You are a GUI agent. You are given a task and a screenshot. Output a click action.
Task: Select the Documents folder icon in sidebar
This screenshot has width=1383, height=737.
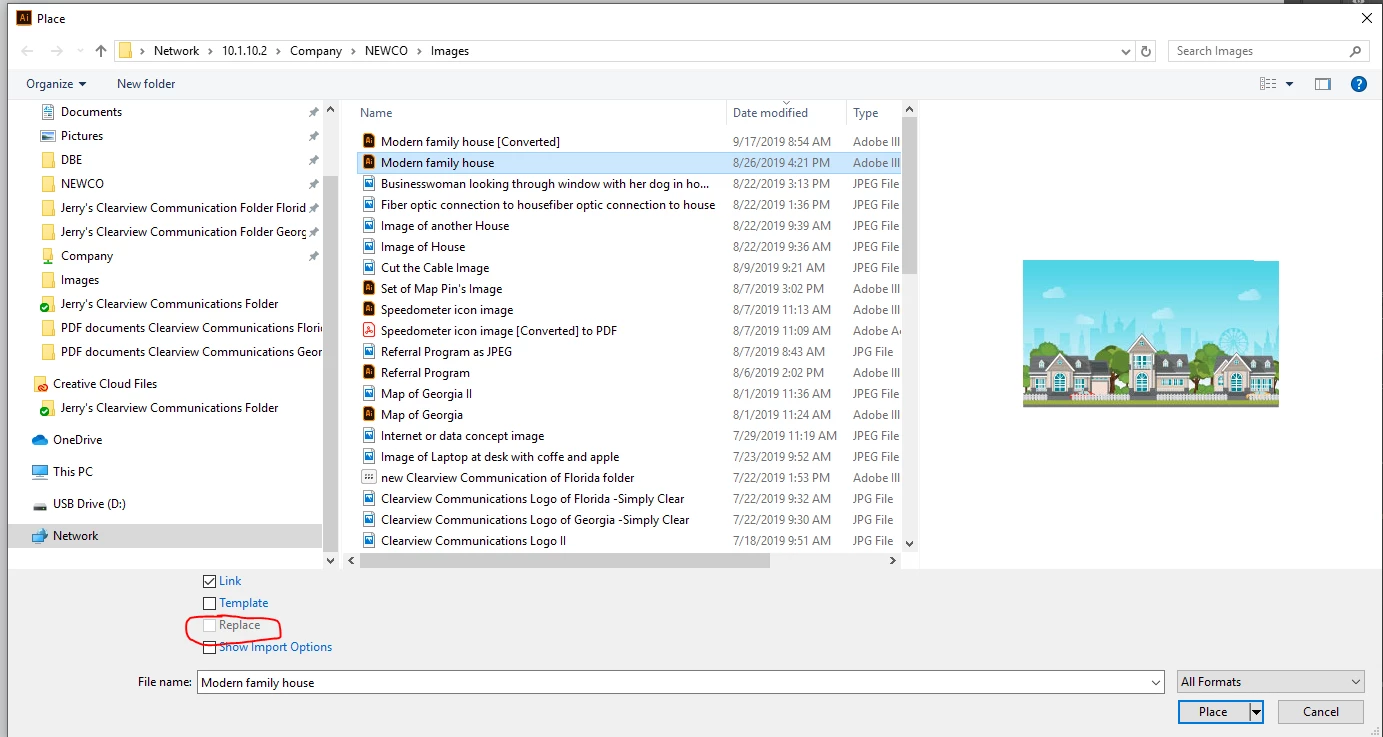(47, 112)
